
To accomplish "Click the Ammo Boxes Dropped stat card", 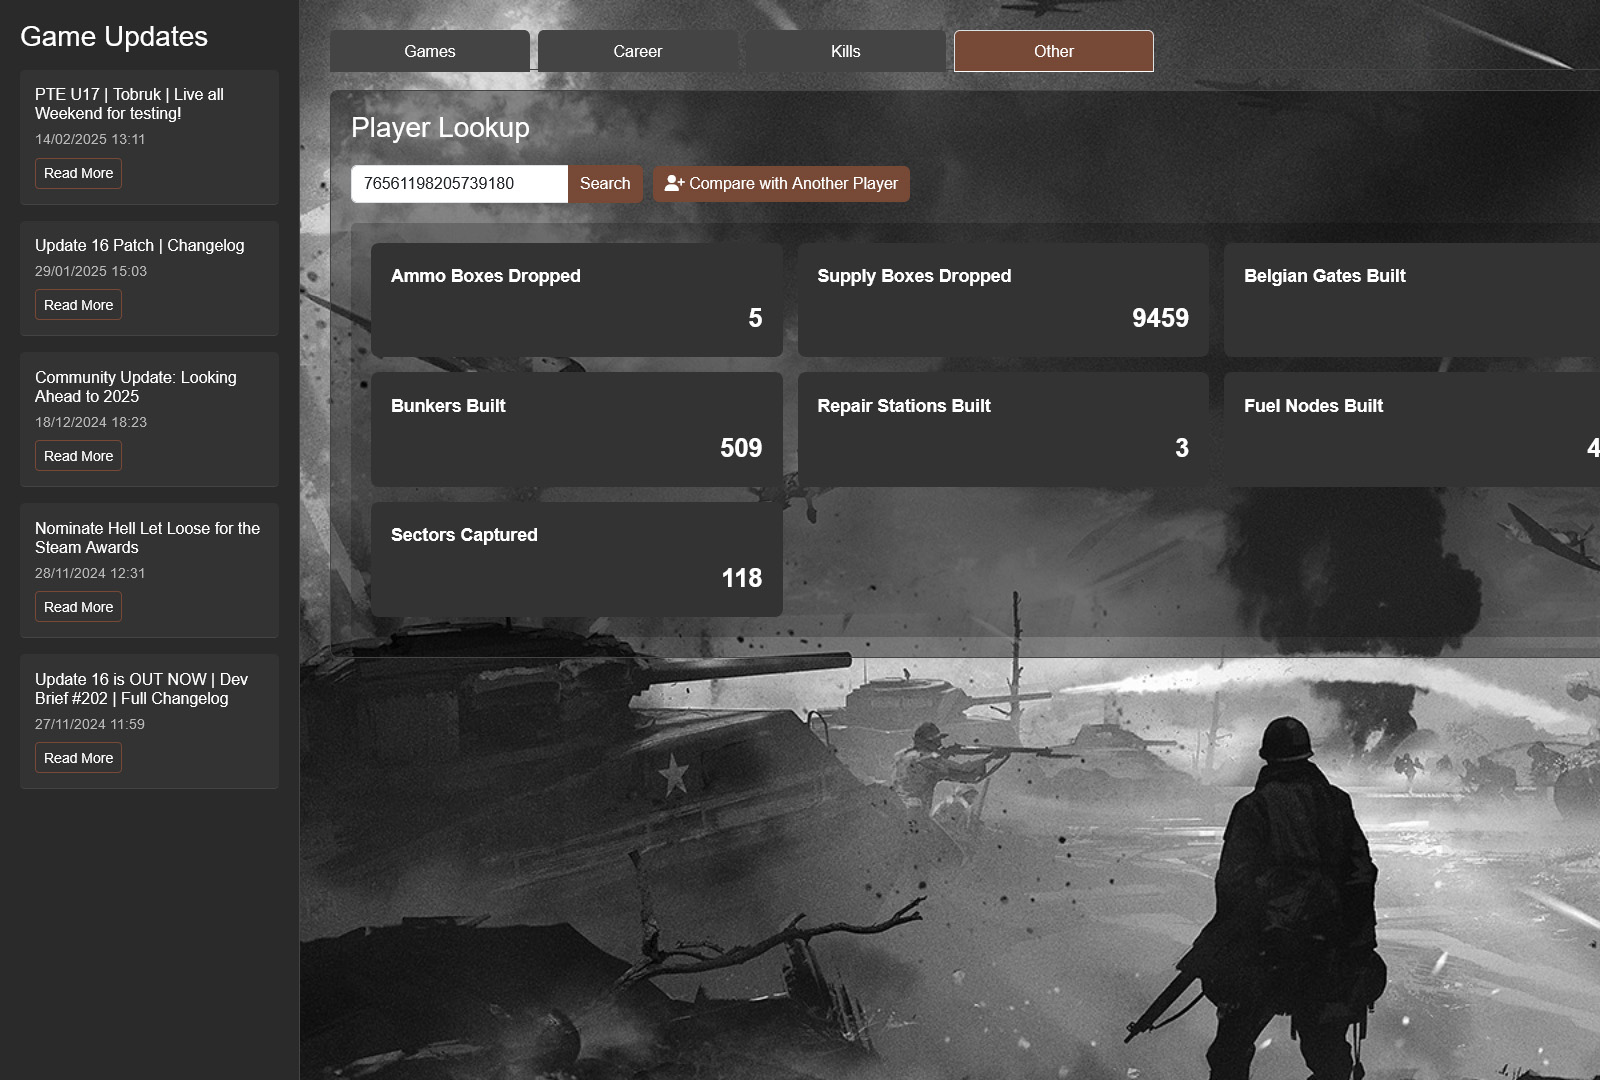I will pyautogui.click(x=576, y=300).
